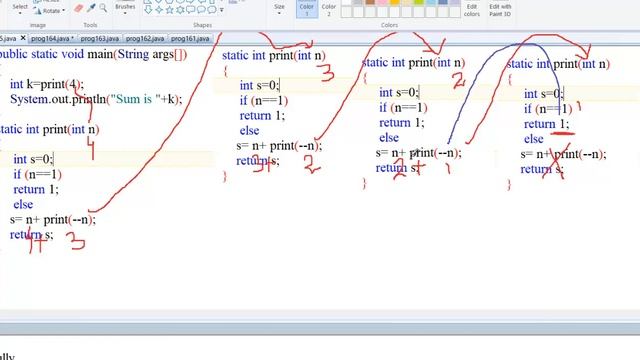This screenshot has width=640, height=360.
Task: Pick the rounded rectangular callout shape
Action: pyautogui.click(x=191, y=9)
